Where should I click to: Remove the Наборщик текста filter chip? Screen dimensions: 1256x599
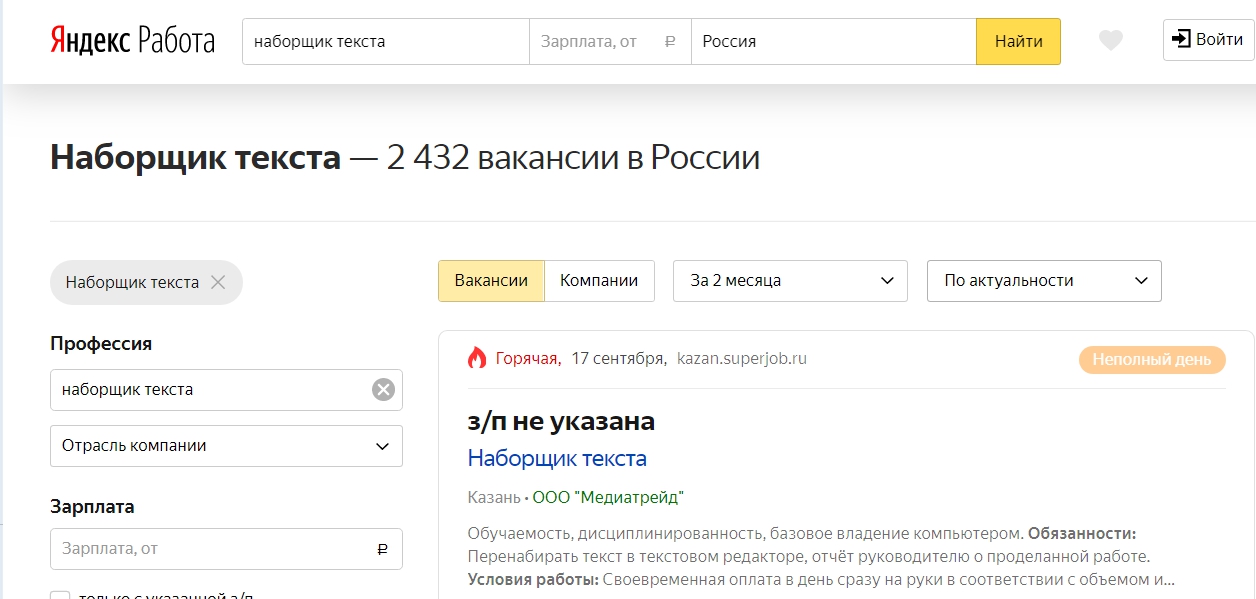click(218, 283)
